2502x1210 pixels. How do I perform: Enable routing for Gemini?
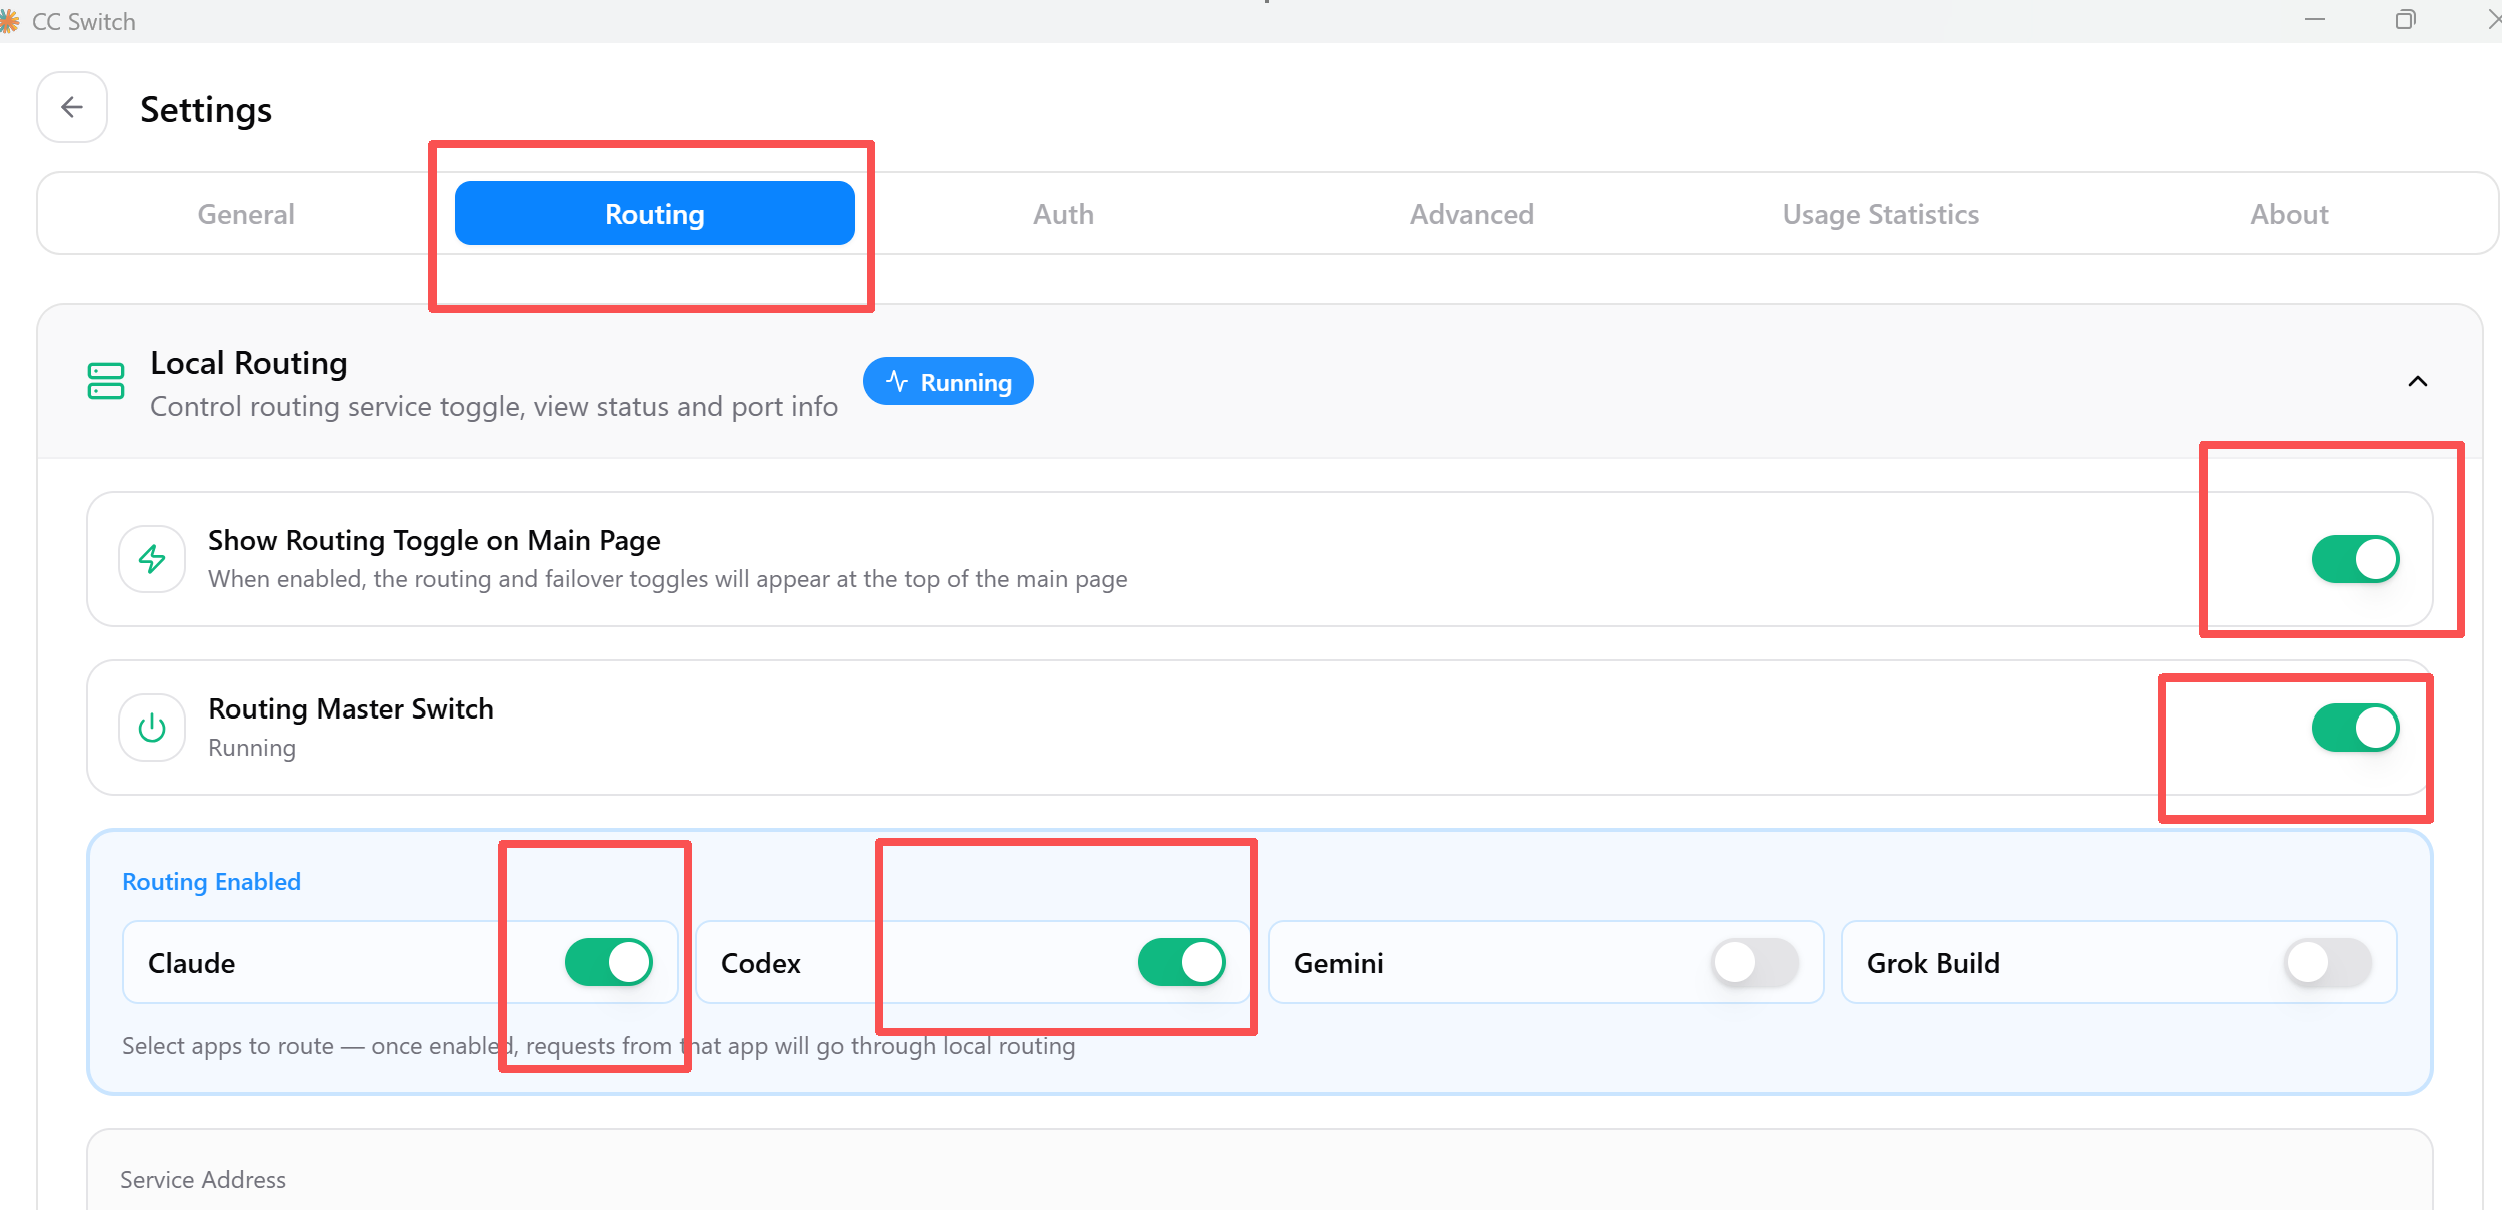pyautogui.click(x=1754, y=963)
